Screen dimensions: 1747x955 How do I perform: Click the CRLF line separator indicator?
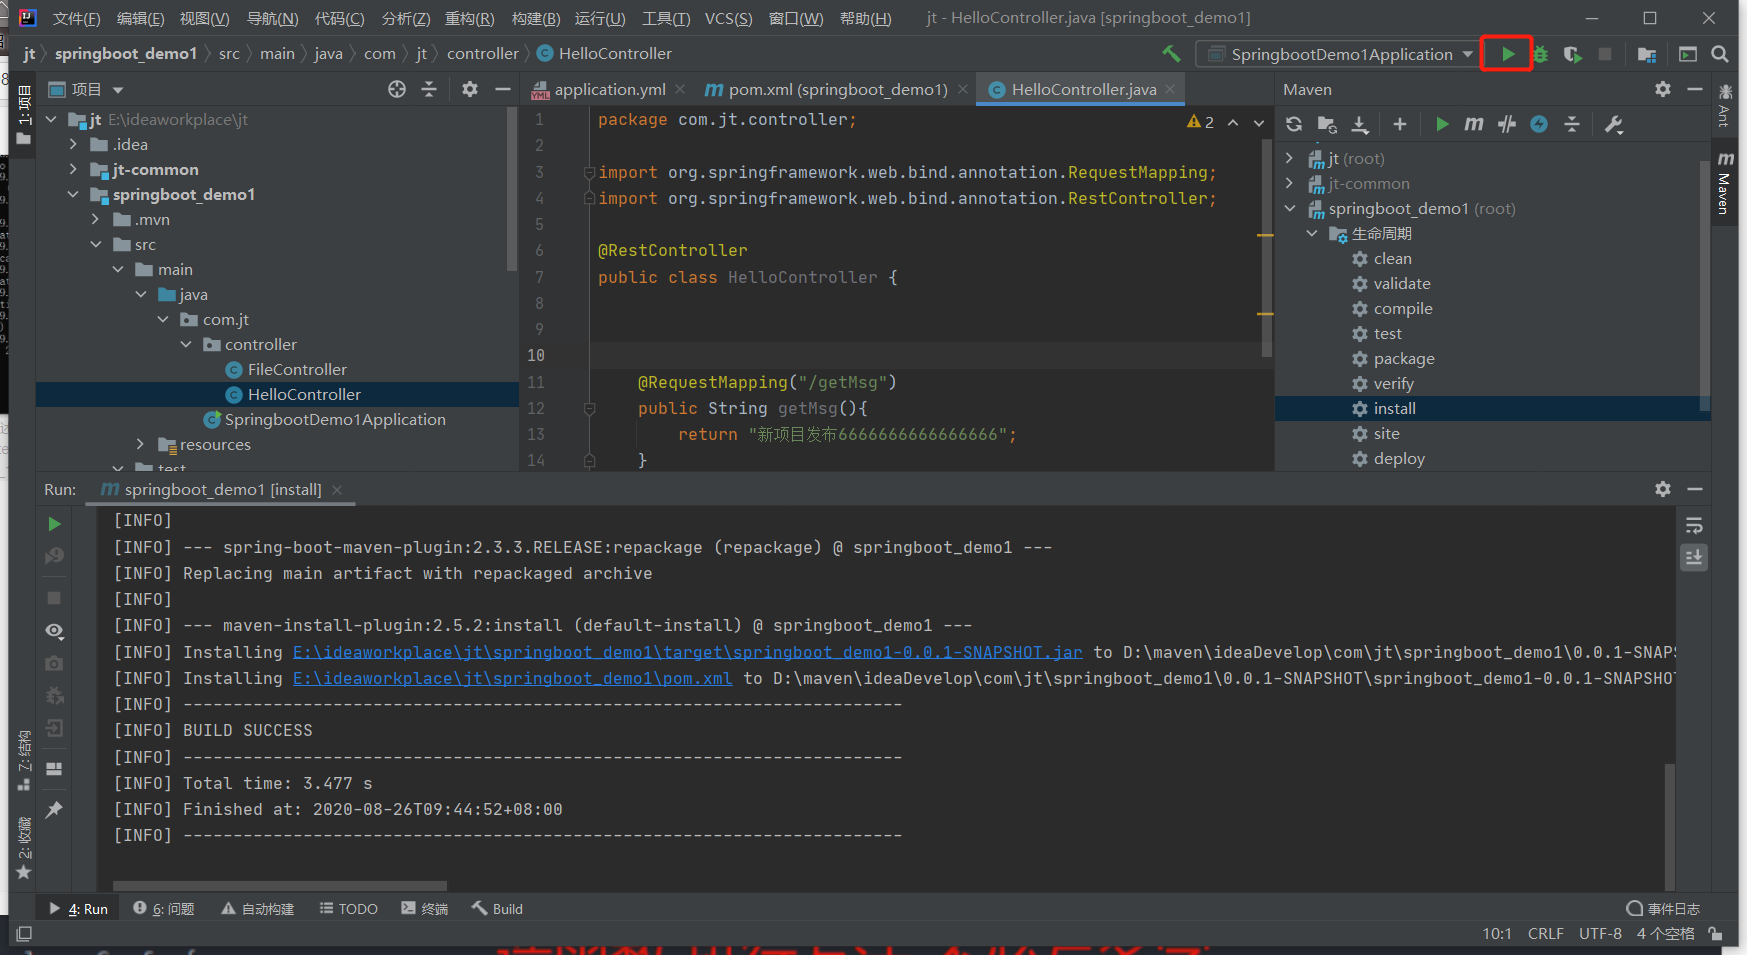coord(1545,933)
